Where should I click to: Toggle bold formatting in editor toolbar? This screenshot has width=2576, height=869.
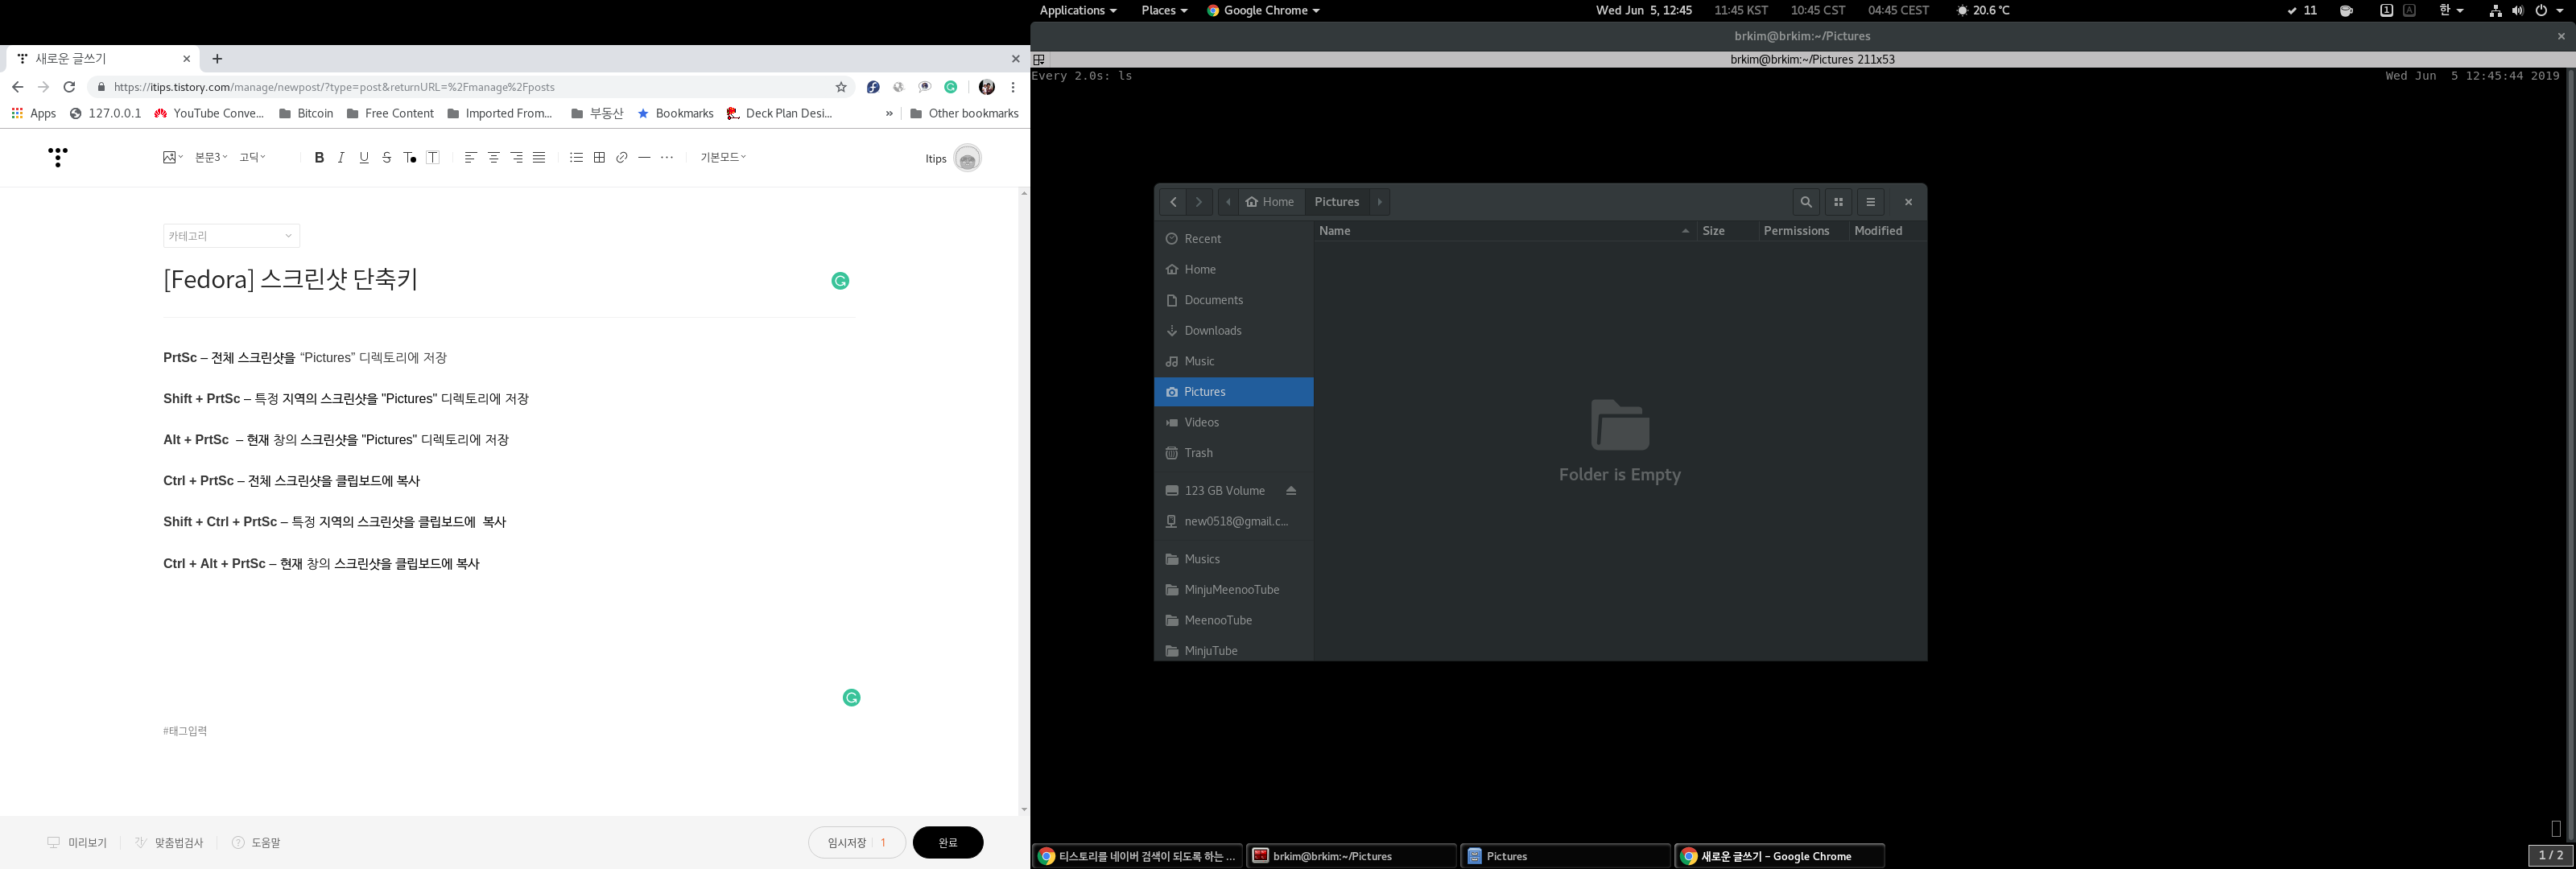click(319, 158)
